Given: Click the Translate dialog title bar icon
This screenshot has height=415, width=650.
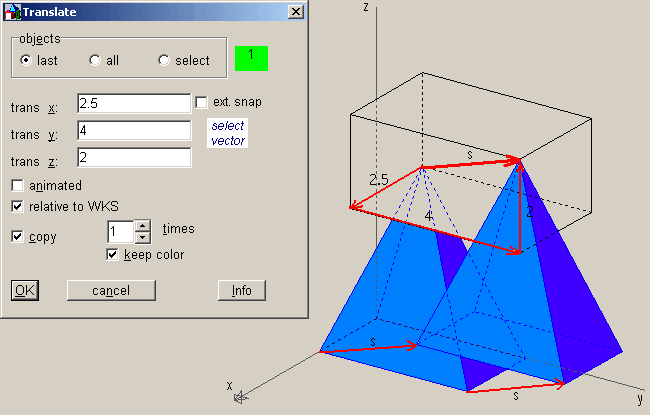Looking at the screenshot, I should pos(12,12).
